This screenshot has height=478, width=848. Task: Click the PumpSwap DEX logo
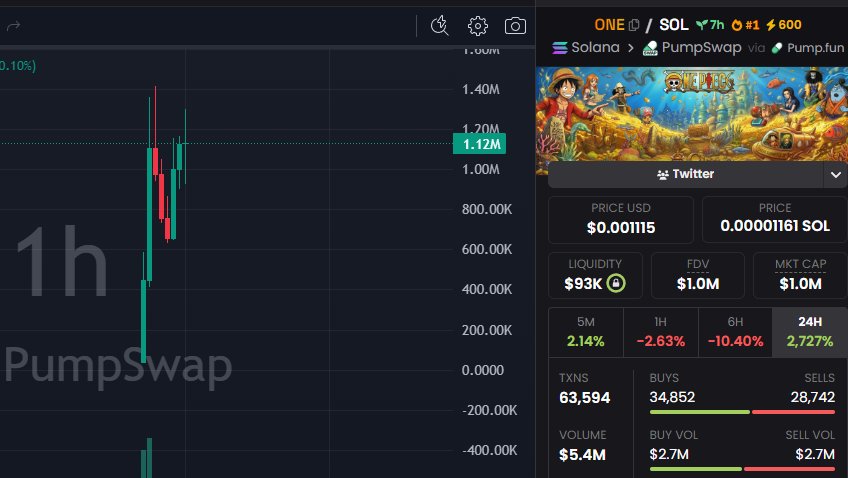650,48
